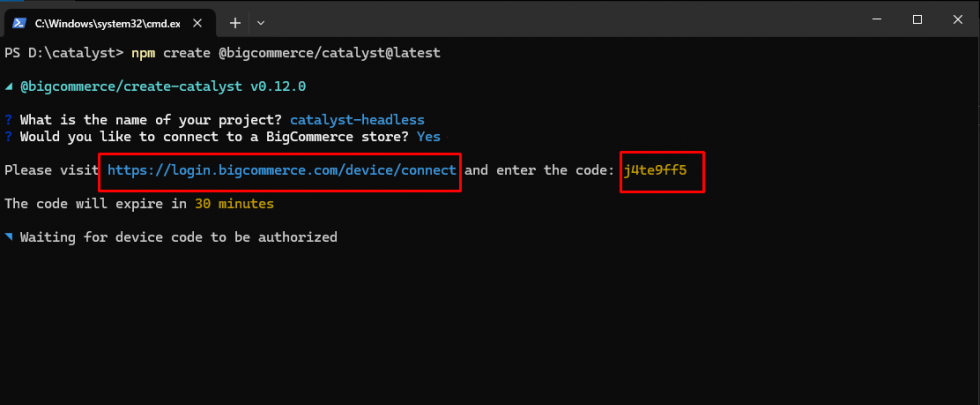Click the question mark beside project name prompt
The height and width of the screenshot is (405, 980).
9,120
